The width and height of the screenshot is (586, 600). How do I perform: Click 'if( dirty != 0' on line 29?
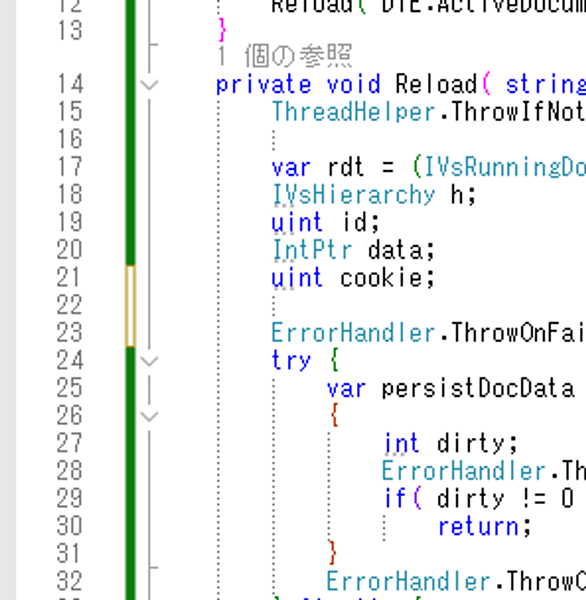[479, 499]
